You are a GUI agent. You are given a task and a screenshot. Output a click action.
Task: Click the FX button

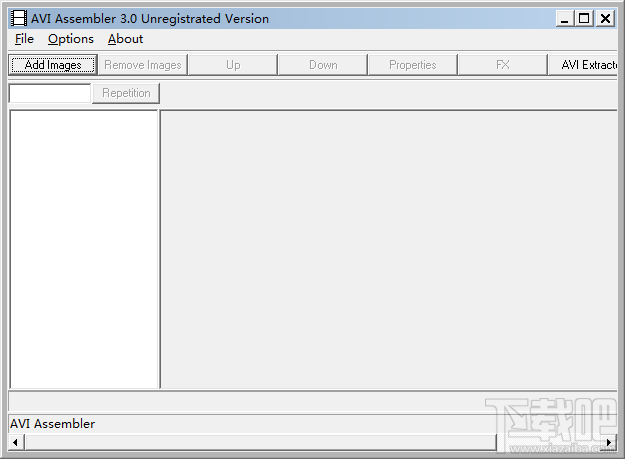click(503, 65)
